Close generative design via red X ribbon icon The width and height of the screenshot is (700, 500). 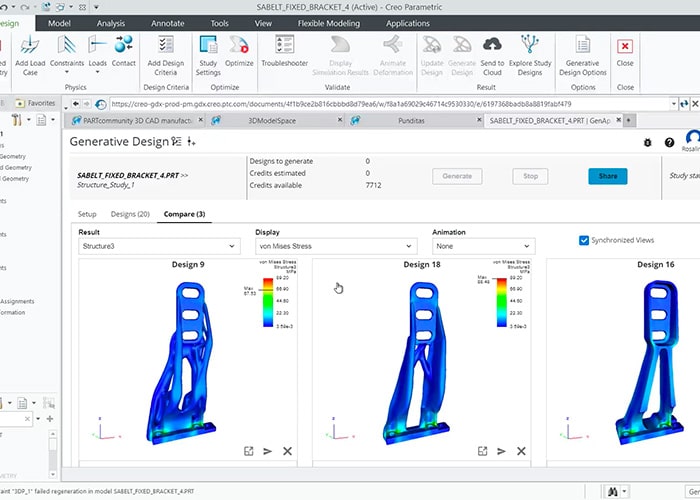click(x=625, y=46)
